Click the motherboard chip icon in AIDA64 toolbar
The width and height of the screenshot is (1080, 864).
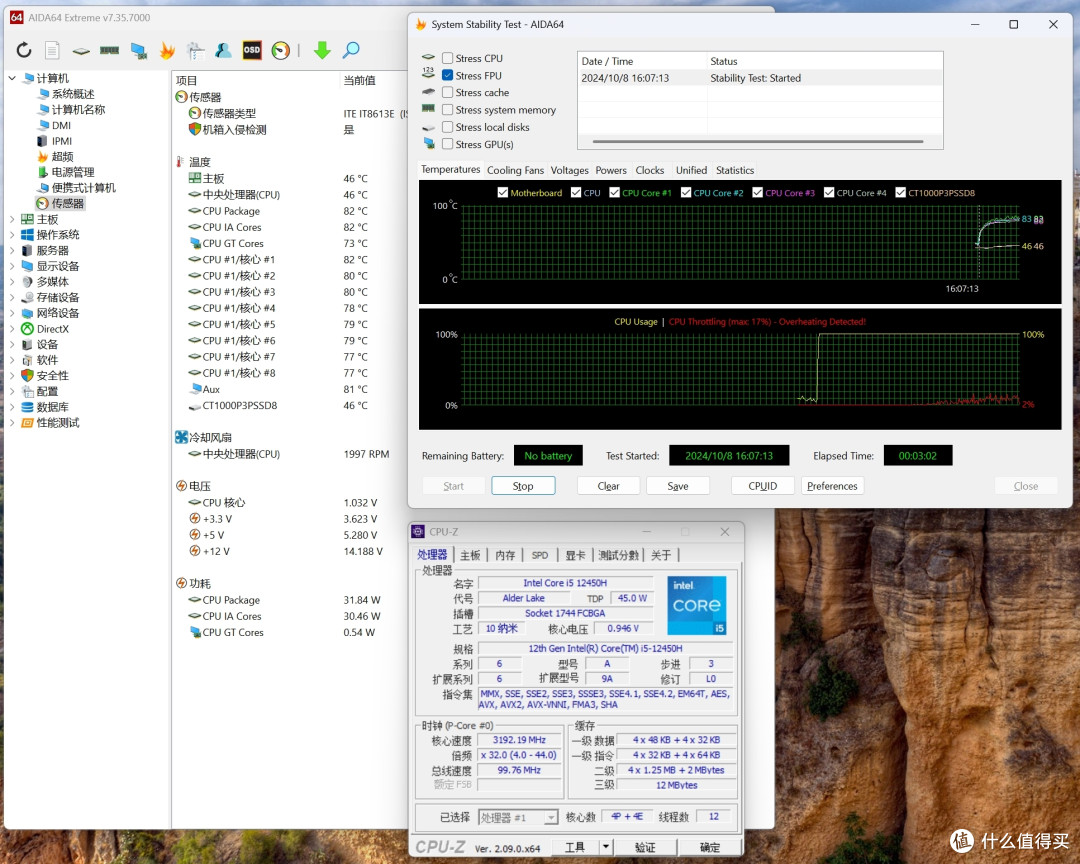[x=81, y=50]
